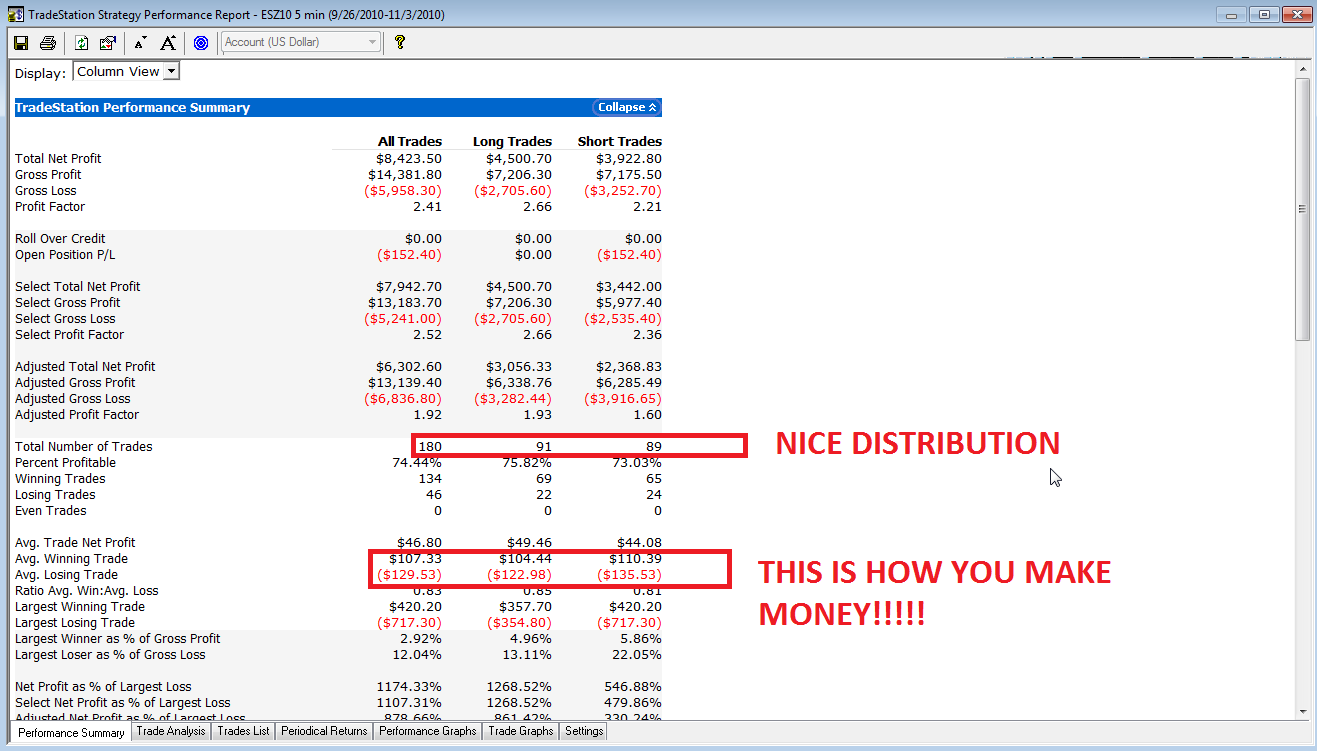Select the Open Position P/L label
Screen dimensions: 1317x751
click(x=65, y=254)
